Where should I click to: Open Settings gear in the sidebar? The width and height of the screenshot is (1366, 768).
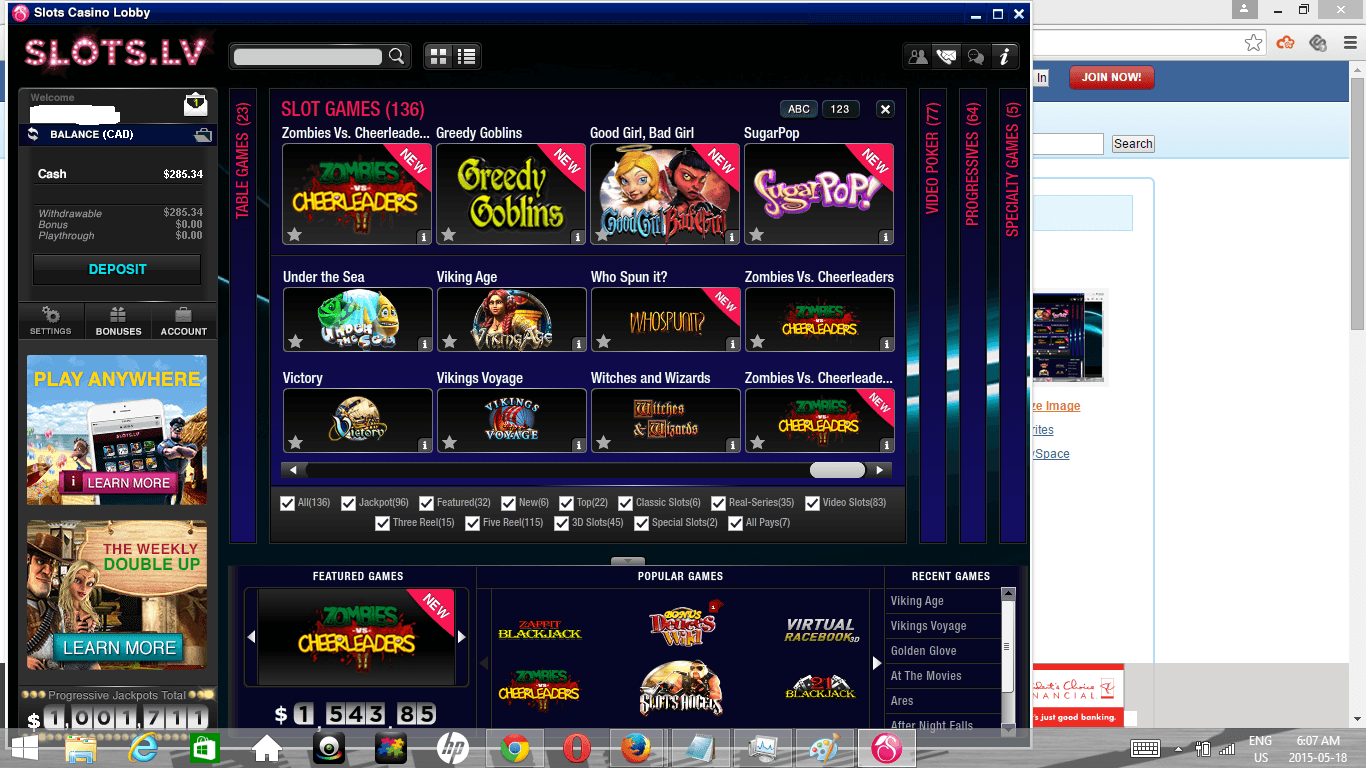point(50,320)
